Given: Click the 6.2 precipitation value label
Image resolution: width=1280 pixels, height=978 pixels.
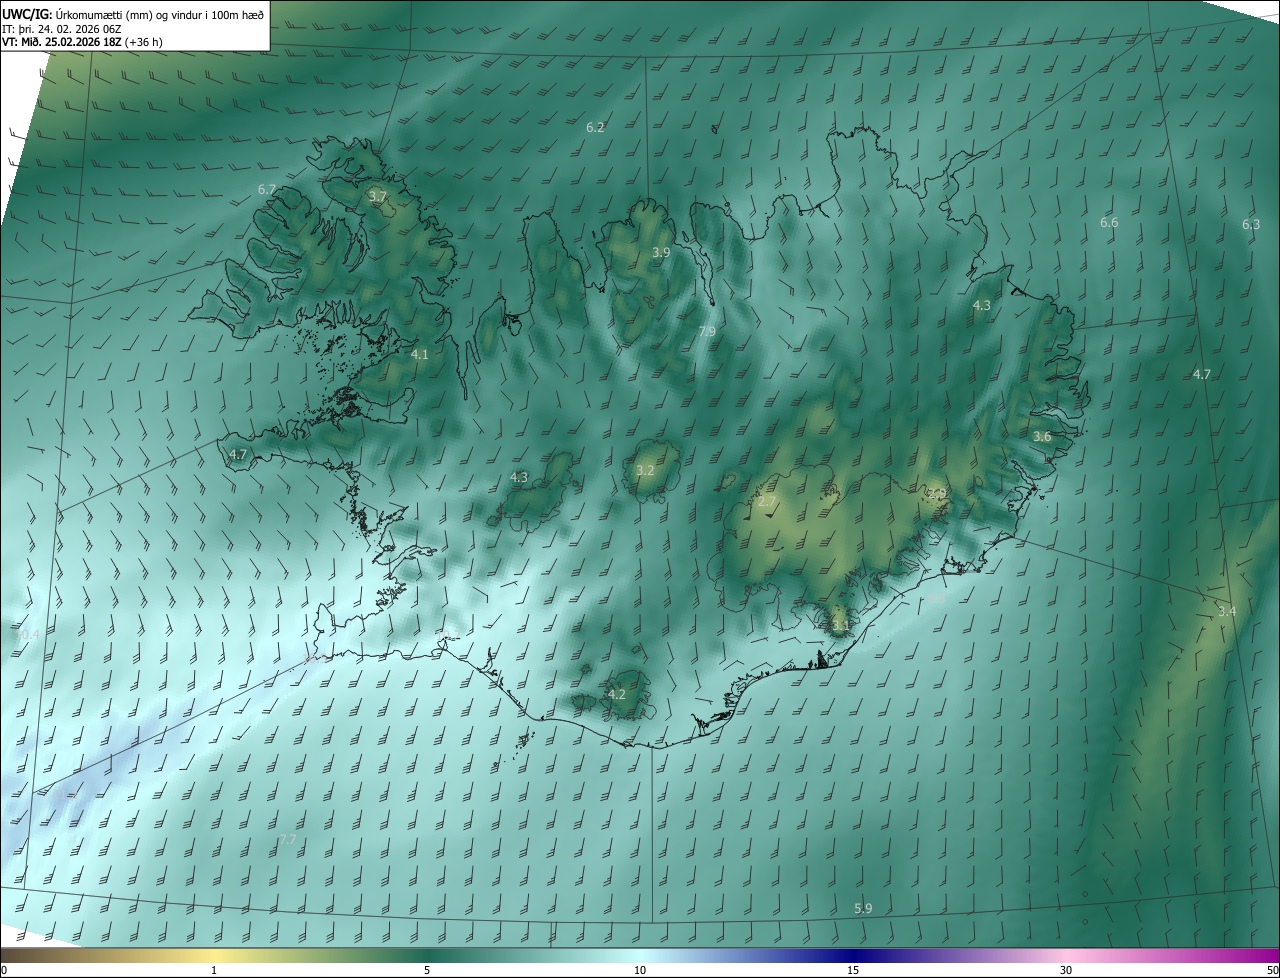Looking at the screenshot, I should [x=596, y=127].
